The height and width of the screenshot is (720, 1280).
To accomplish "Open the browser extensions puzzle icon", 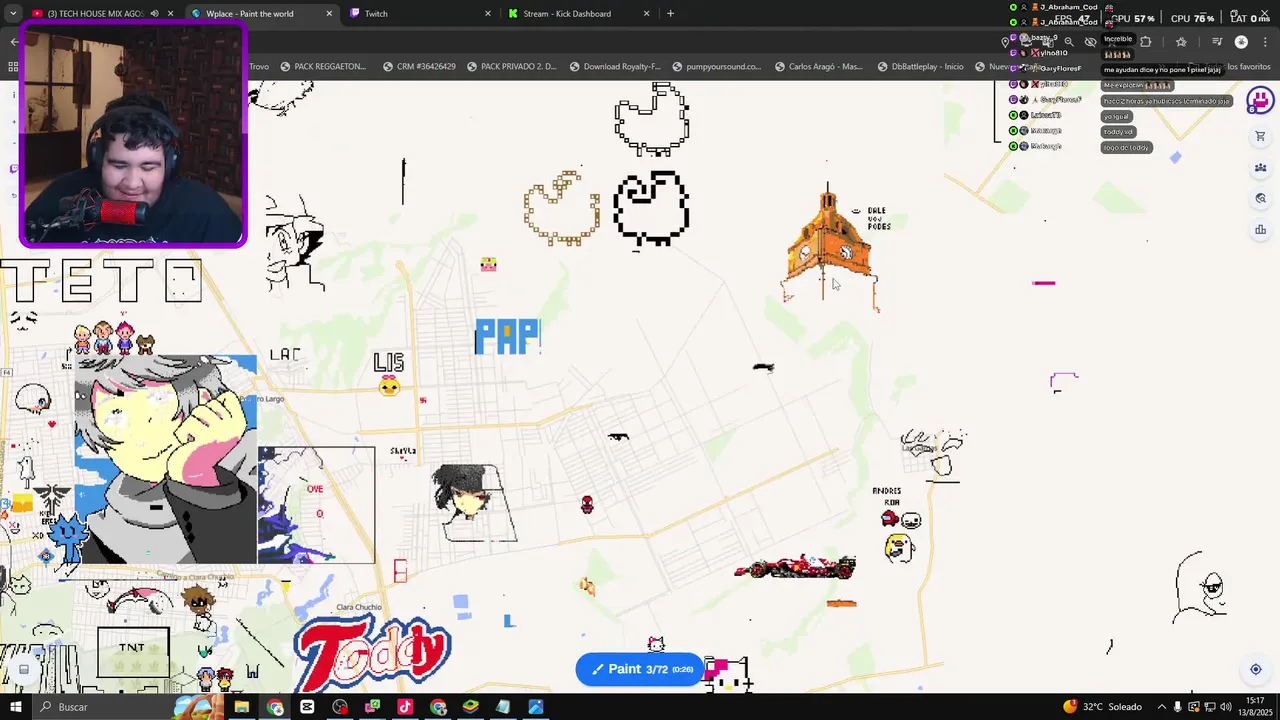I will [1146, 42].
